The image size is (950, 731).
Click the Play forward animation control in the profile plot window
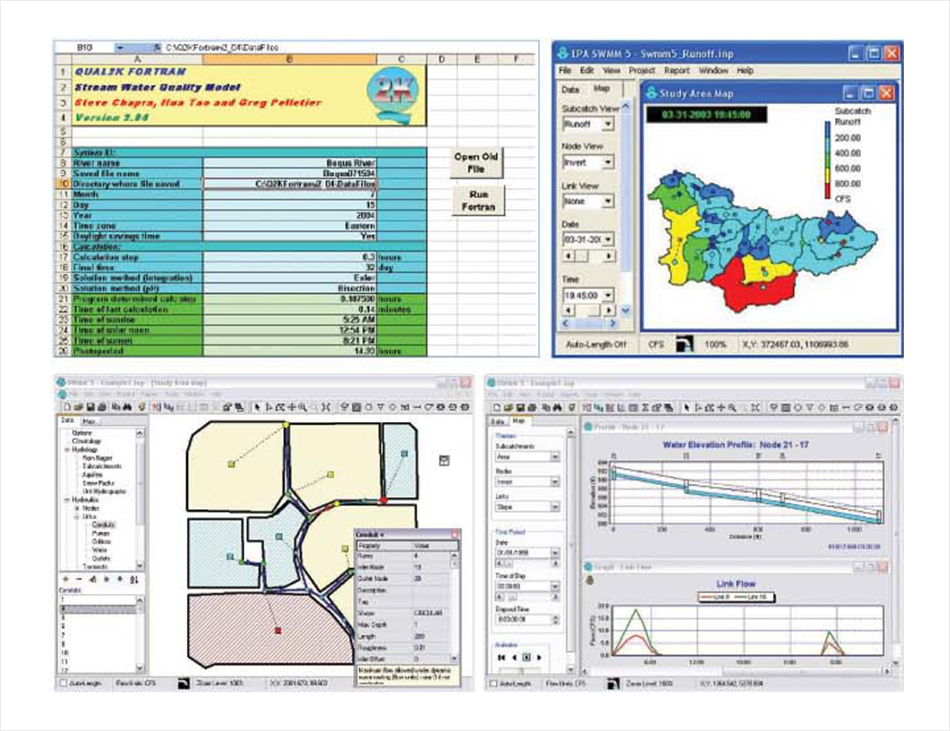pyautogui.click(x=539, y=657)
